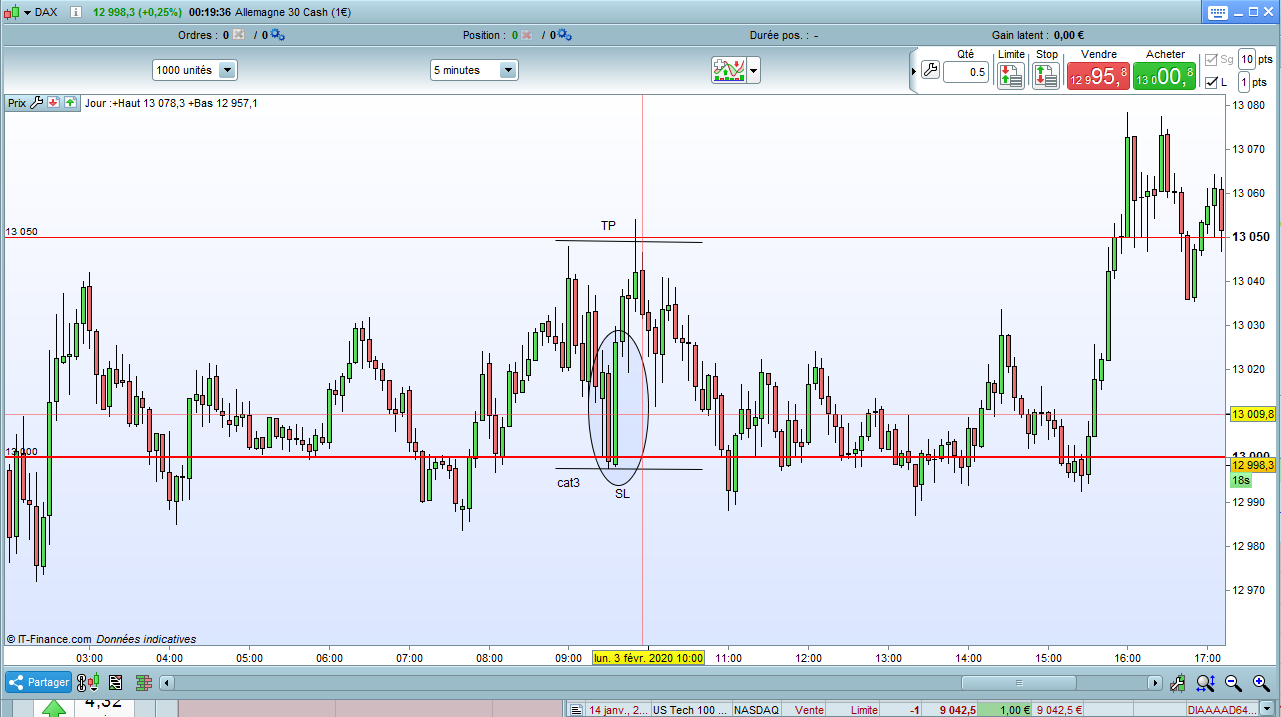The height and width of the screenshot is (717, 1281).
Task: Click the horizontal zoom magnifier with arrows
Action: coord(1206,683)
